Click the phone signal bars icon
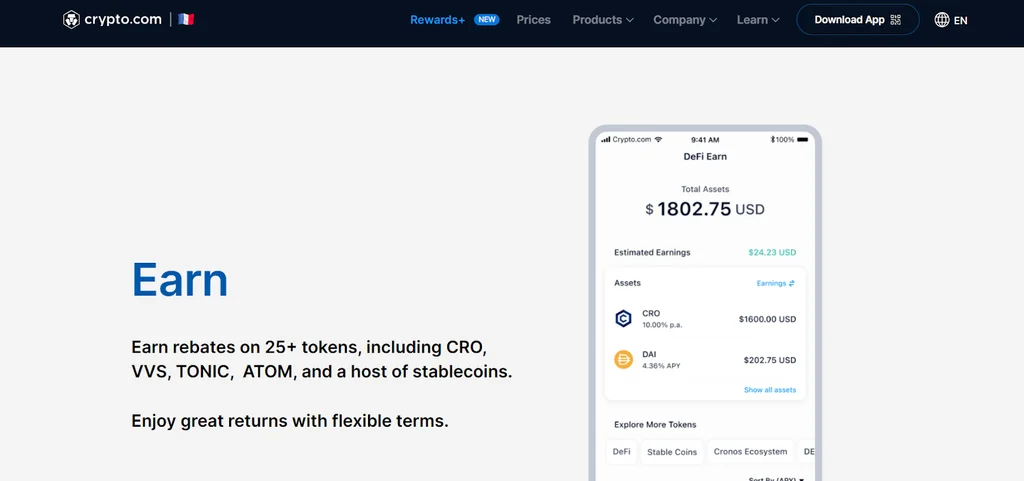 pos(605,139)
